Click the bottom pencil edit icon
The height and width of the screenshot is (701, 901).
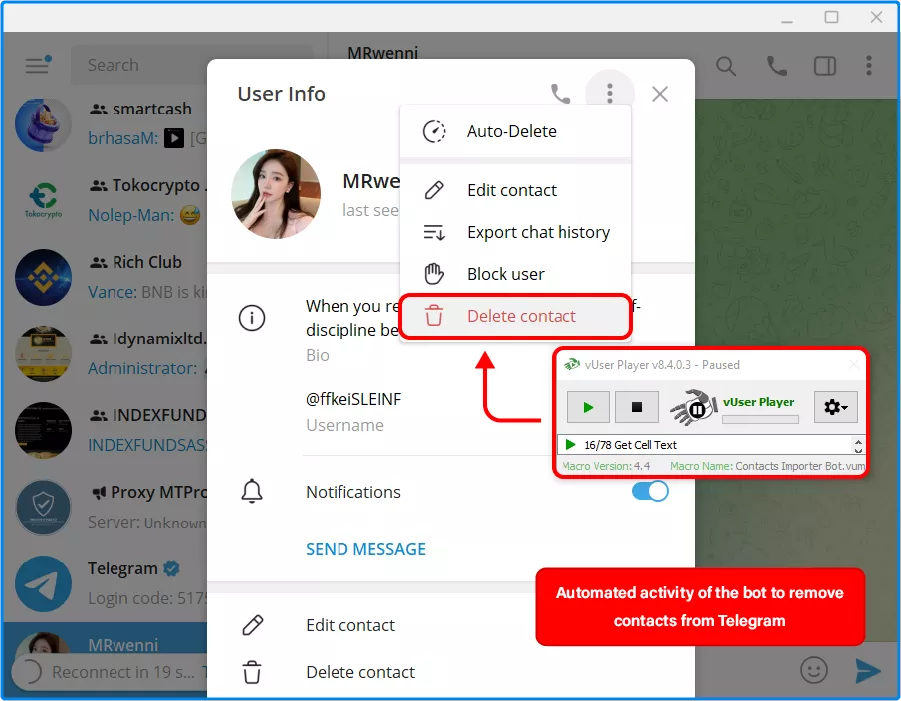click(252, 625)
